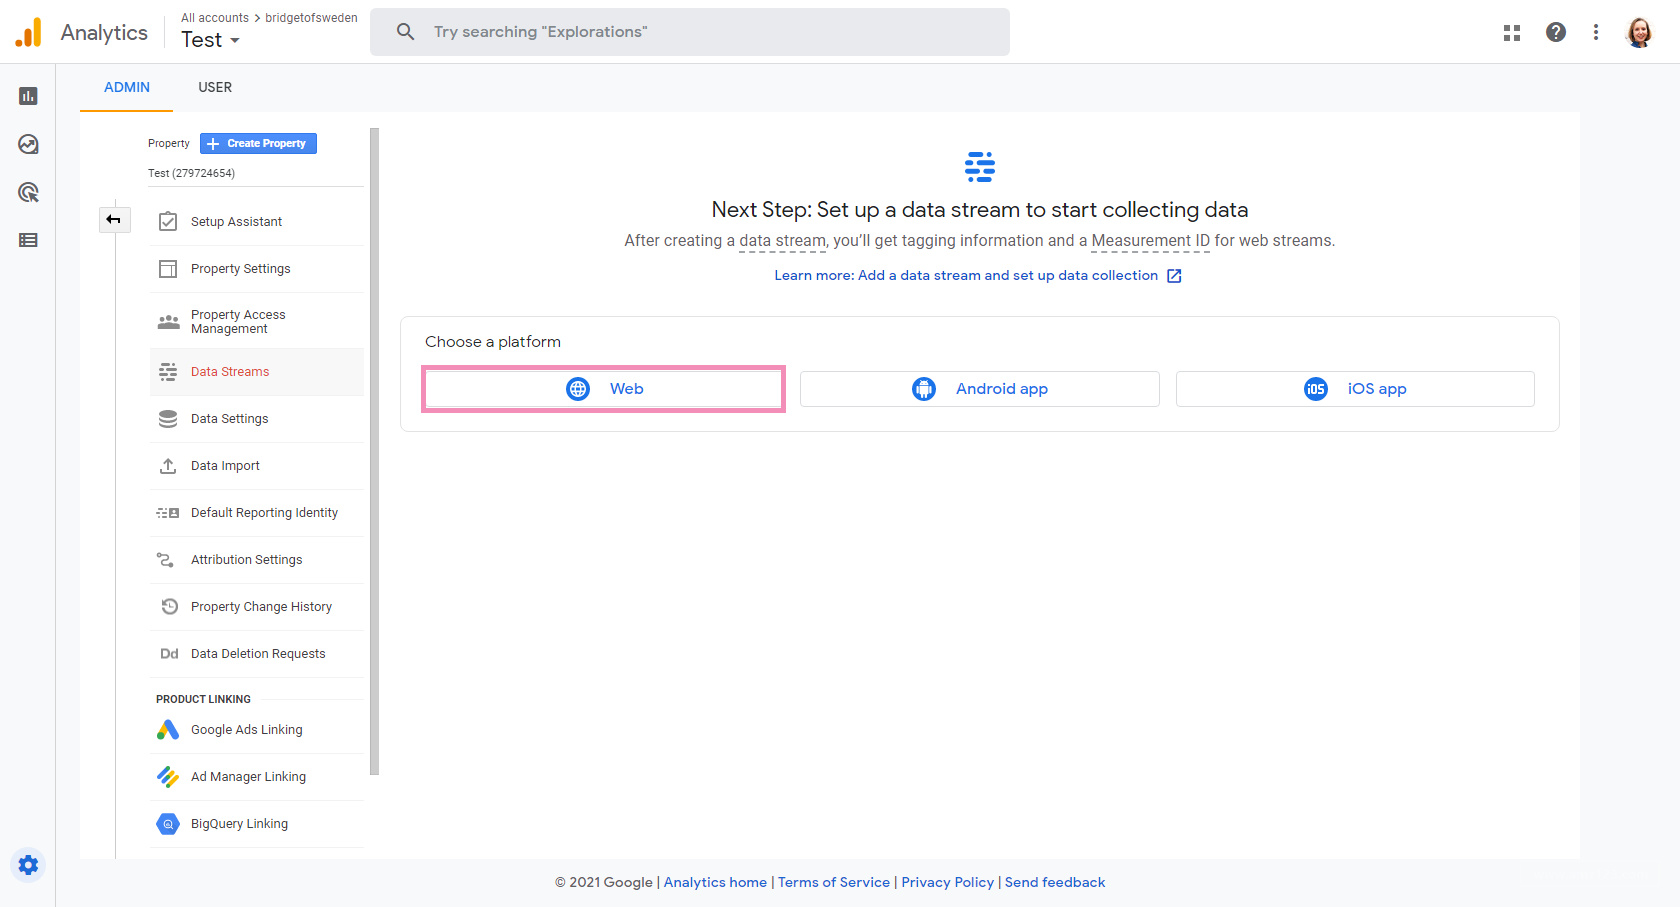The image size is (1680, 907).
Task: Click the Setup Assistant checkmark icon
Action: (x=168, y=222)
